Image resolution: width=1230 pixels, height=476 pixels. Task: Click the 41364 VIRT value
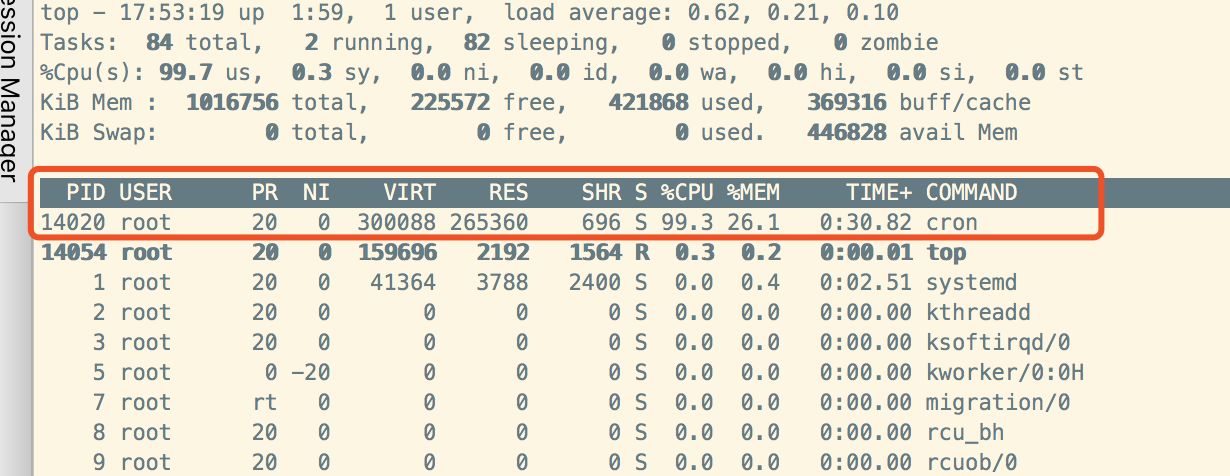403,282
